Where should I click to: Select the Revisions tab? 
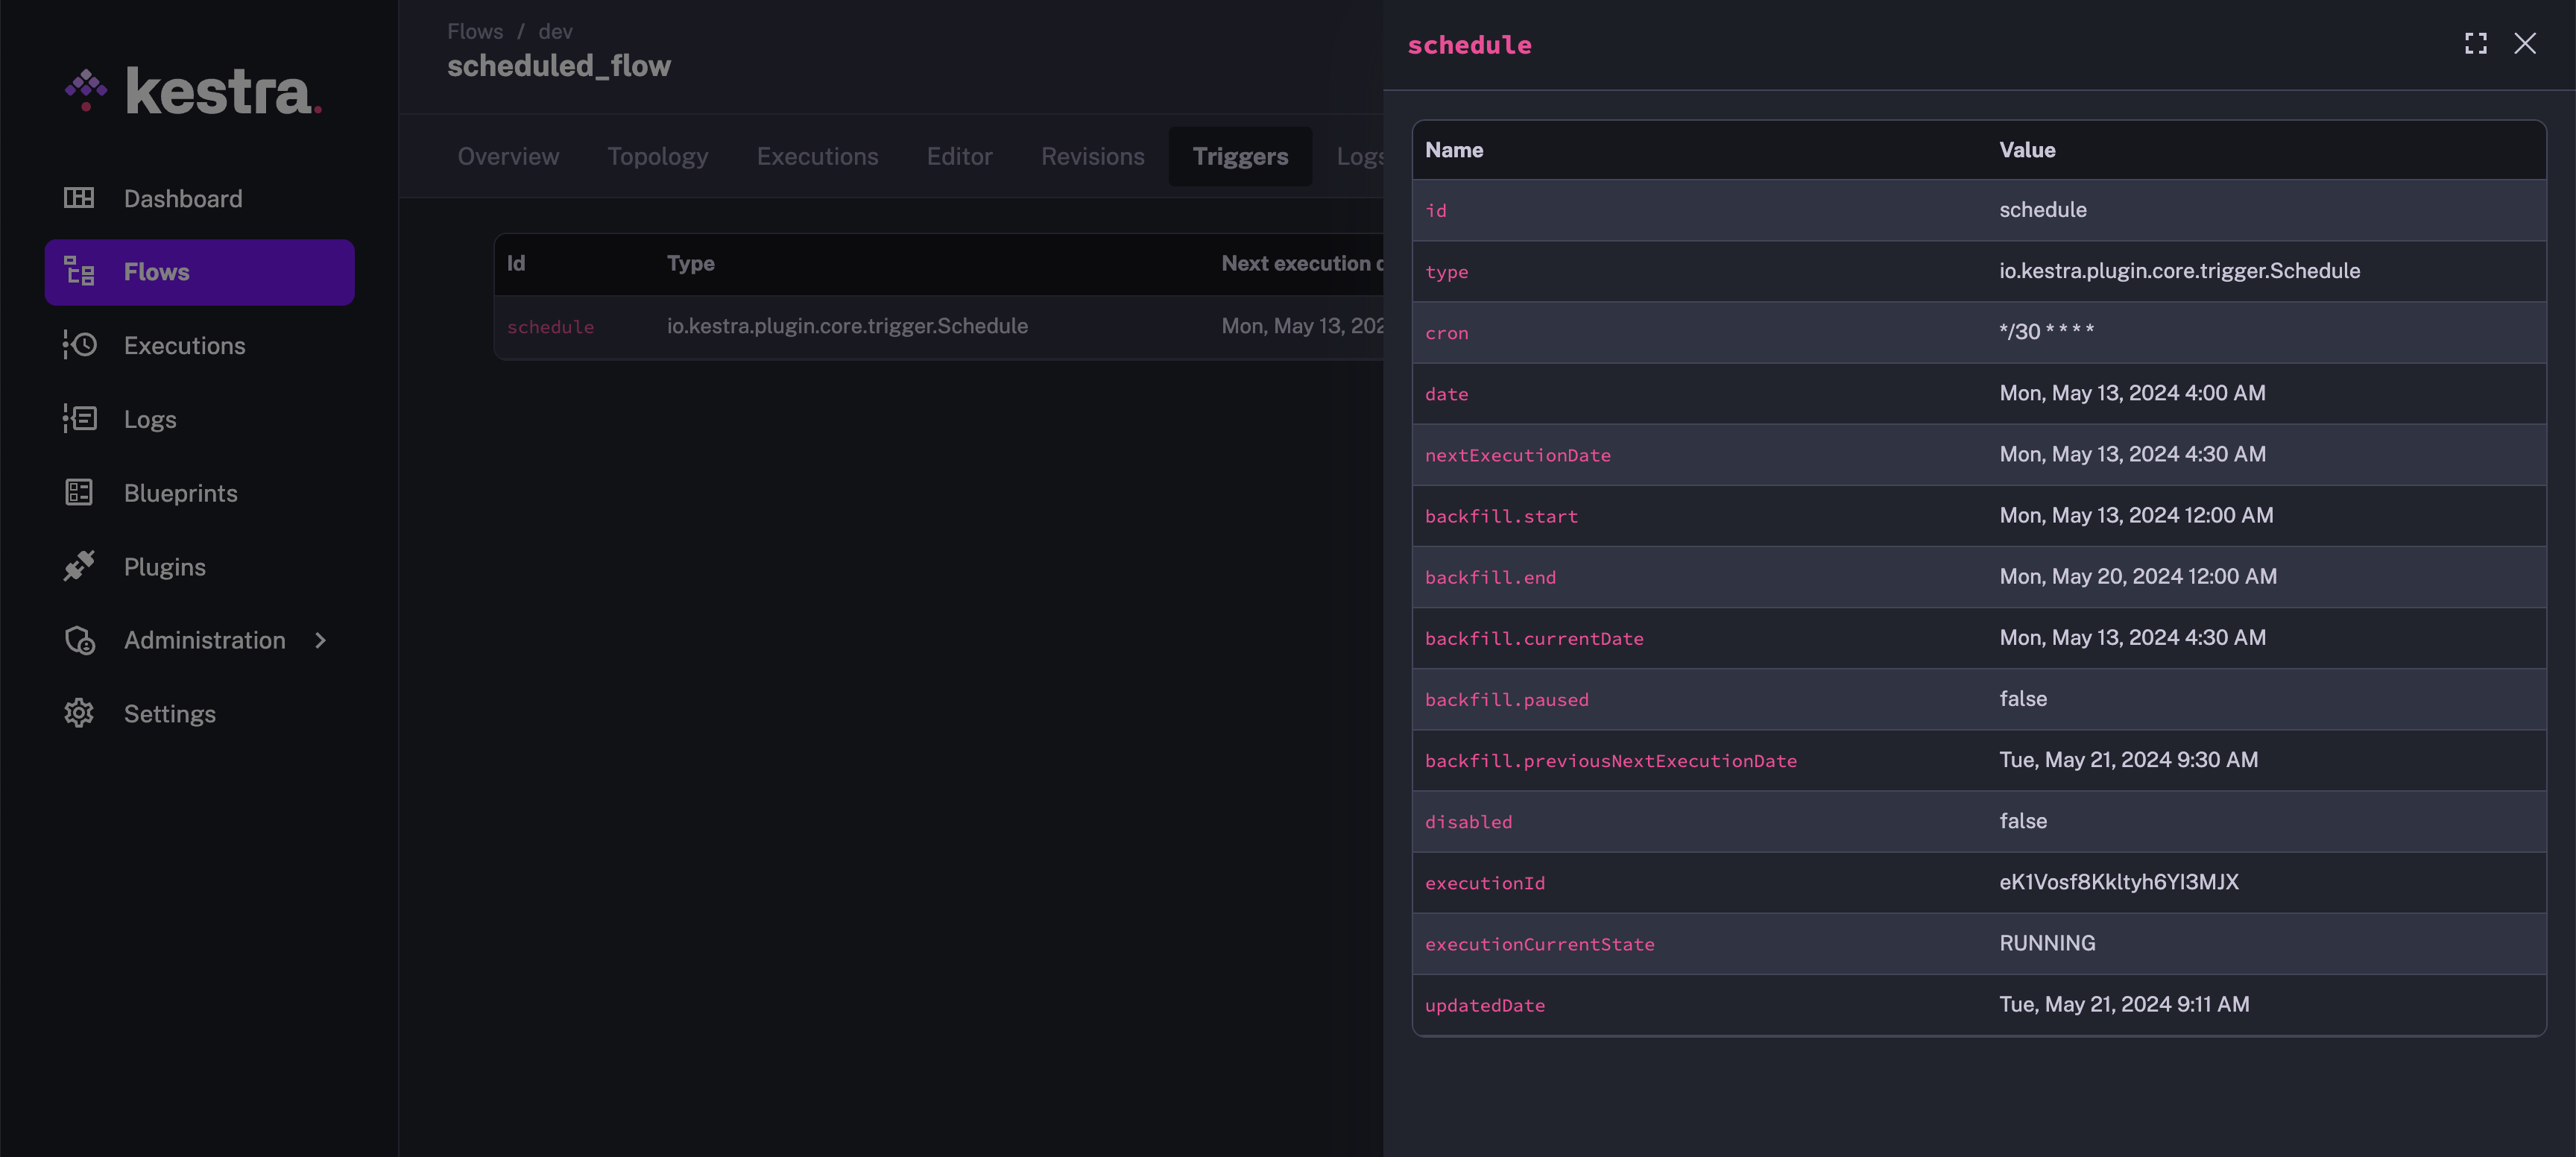(x=1092, y=156)
